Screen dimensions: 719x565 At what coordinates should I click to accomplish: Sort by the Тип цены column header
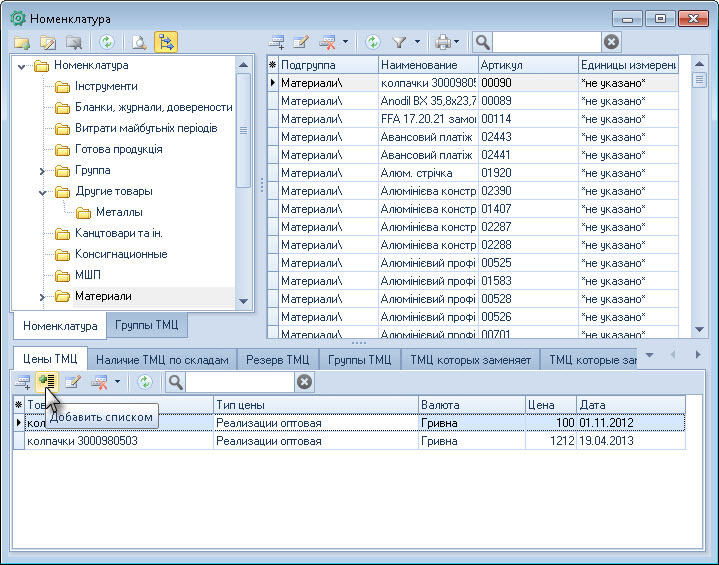[x=316, y=405]
